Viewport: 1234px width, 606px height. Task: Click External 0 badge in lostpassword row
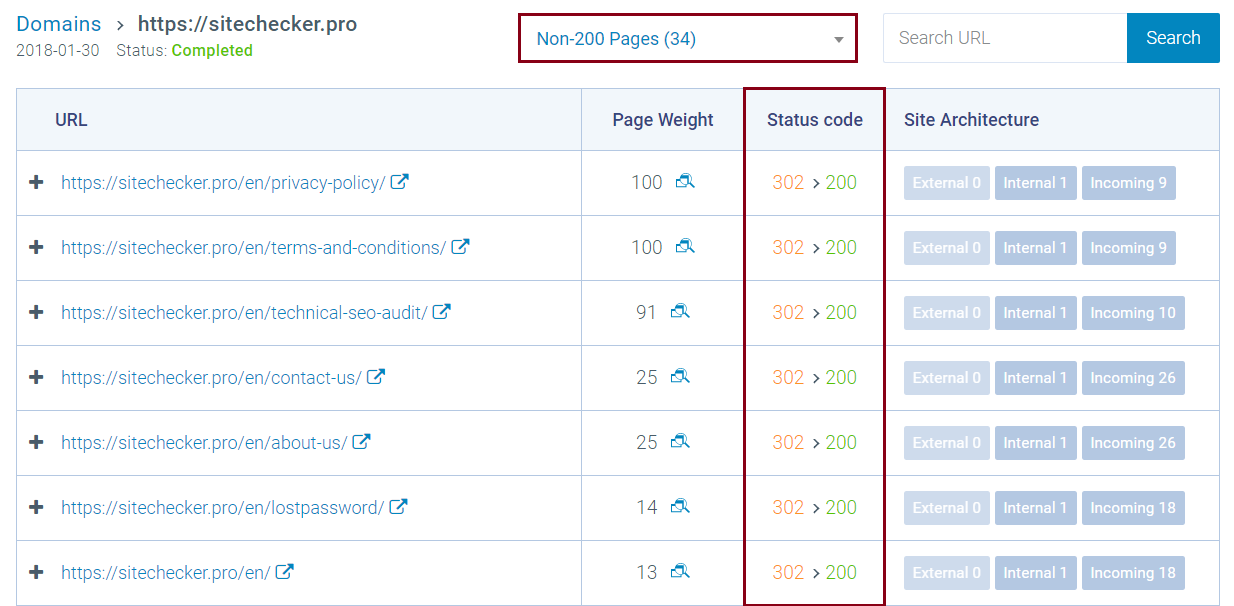(947, 508)
